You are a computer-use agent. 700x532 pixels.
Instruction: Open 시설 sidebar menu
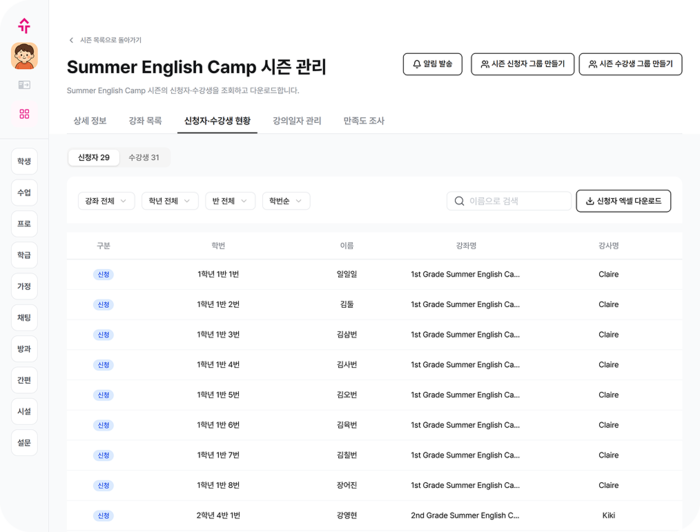(24, 411)
